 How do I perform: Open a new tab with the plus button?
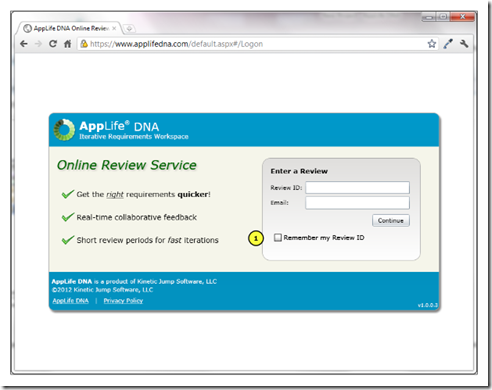point(129,29)
